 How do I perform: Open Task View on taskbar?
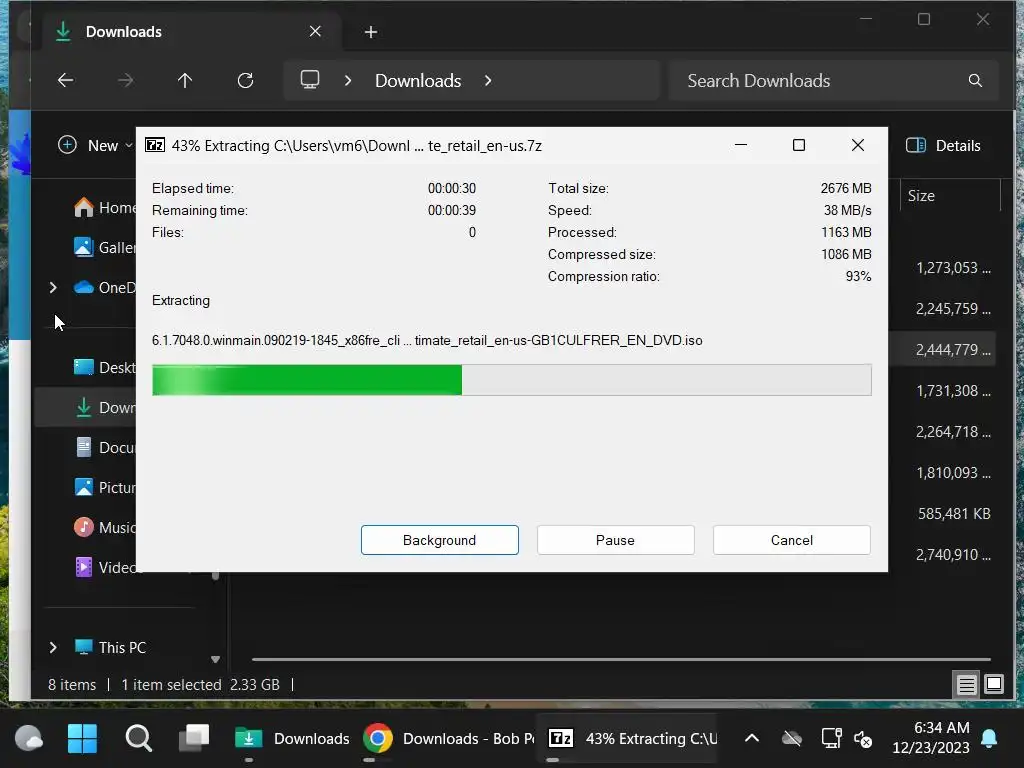195,738
